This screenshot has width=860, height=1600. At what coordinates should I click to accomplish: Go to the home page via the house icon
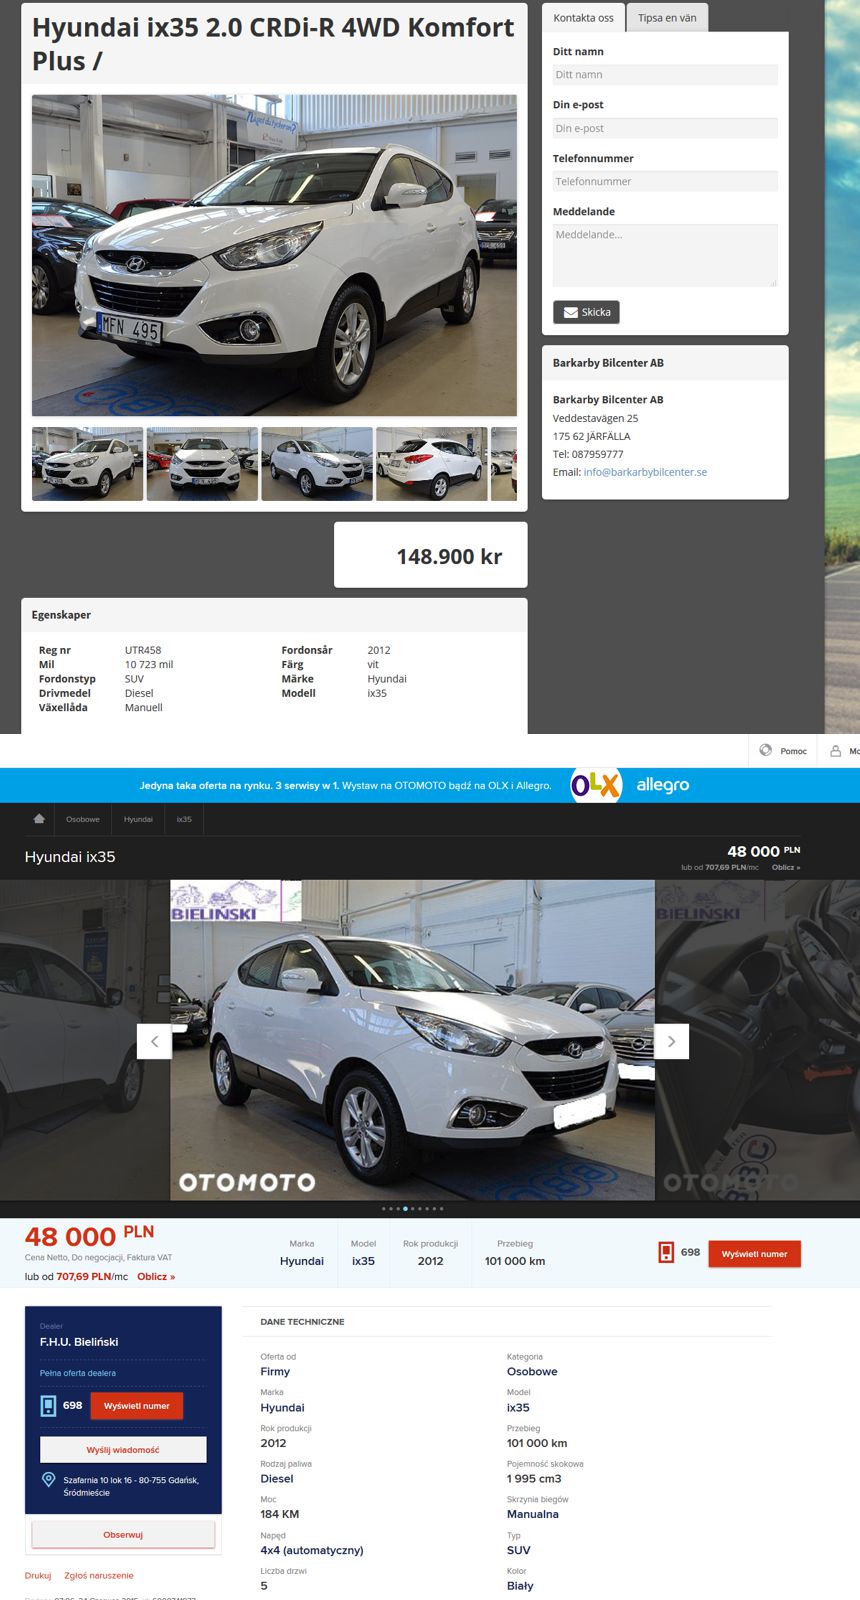pos(39,819)
